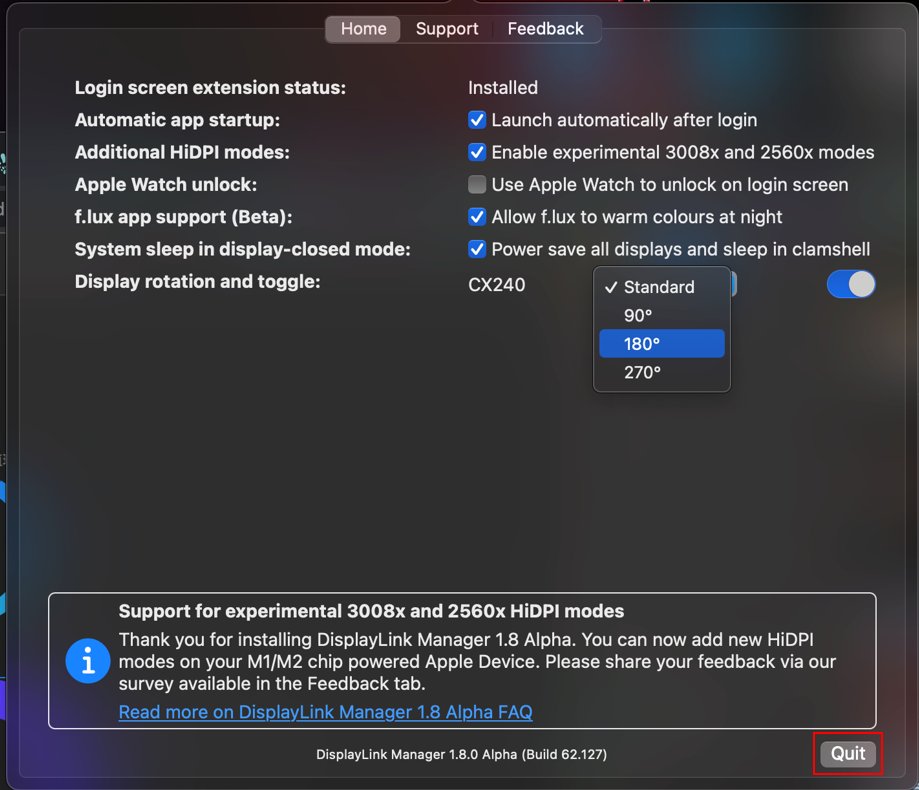Click f.lux app support (Beta) label
The height and width of the screenshot is (790, 919).
[x=183, y=217]
